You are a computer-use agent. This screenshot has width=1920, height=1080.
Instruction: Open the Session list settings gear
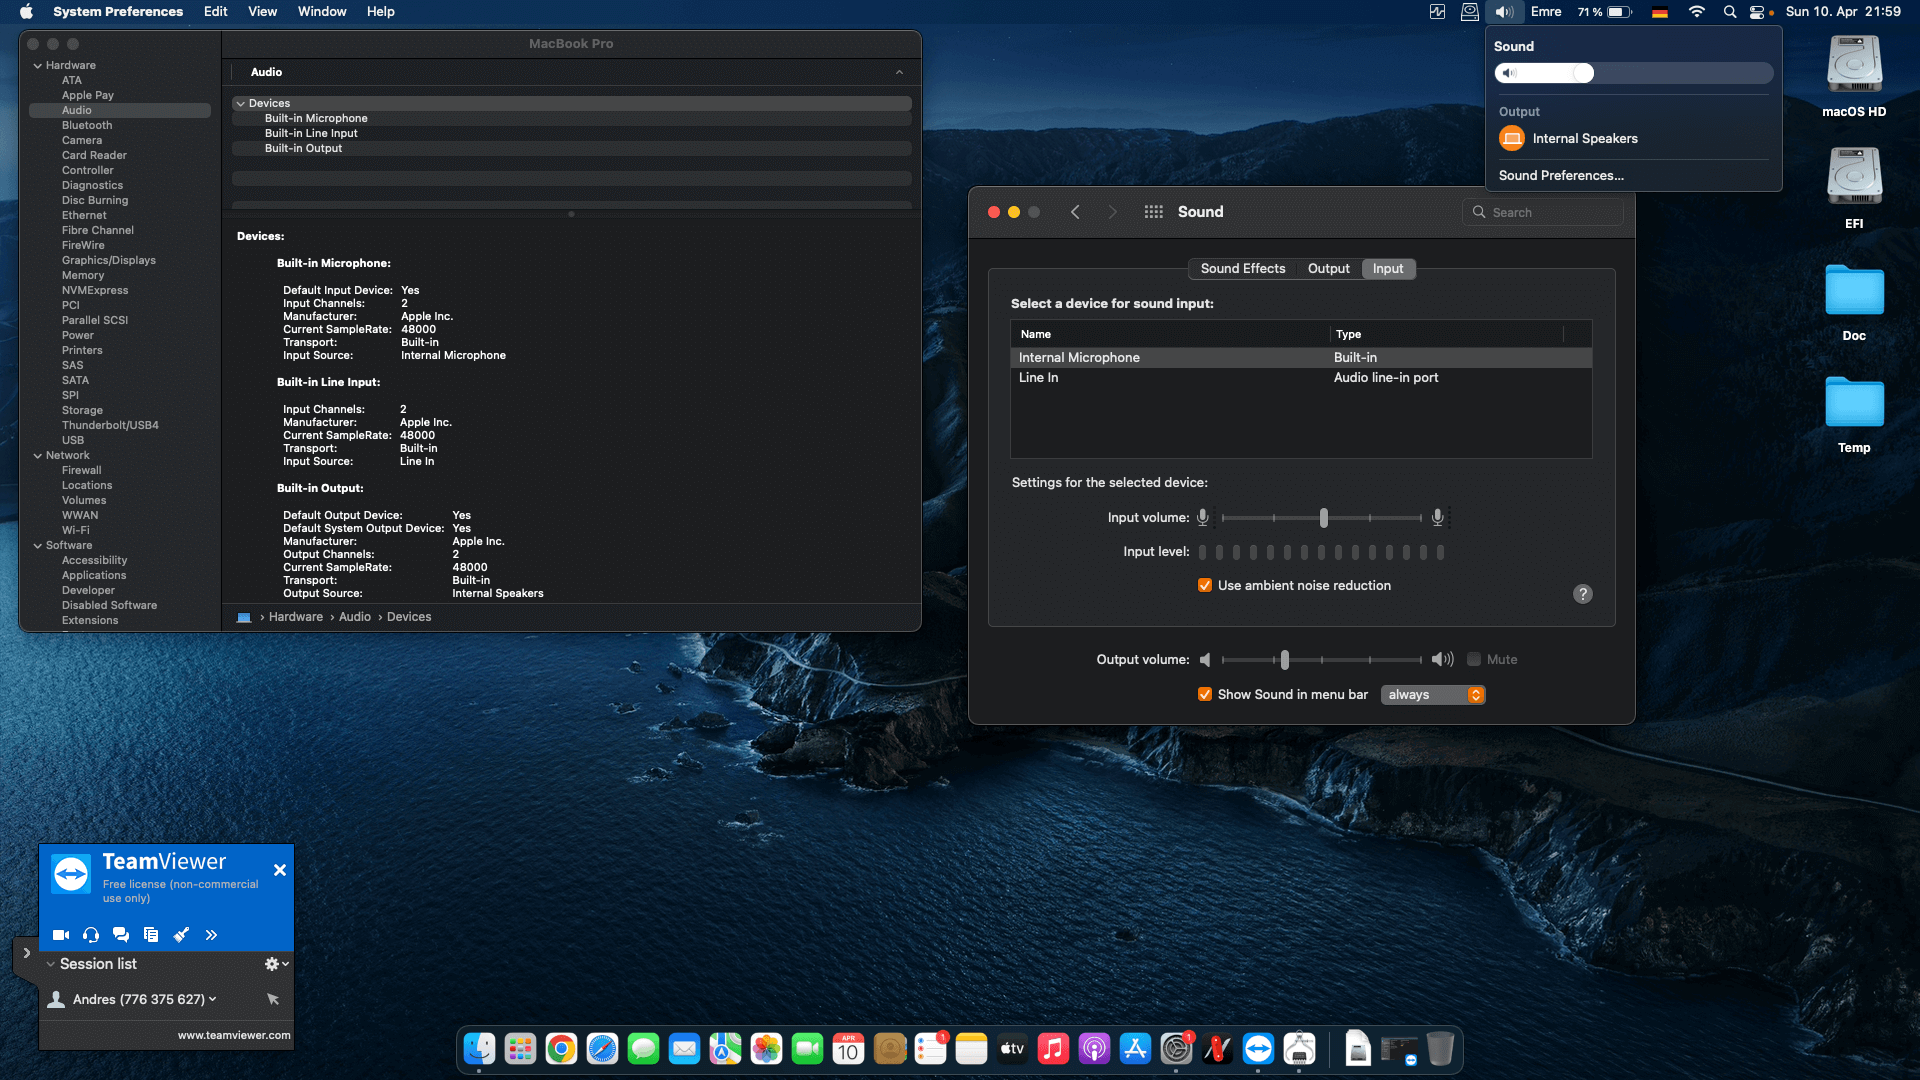tap(274, 964)
